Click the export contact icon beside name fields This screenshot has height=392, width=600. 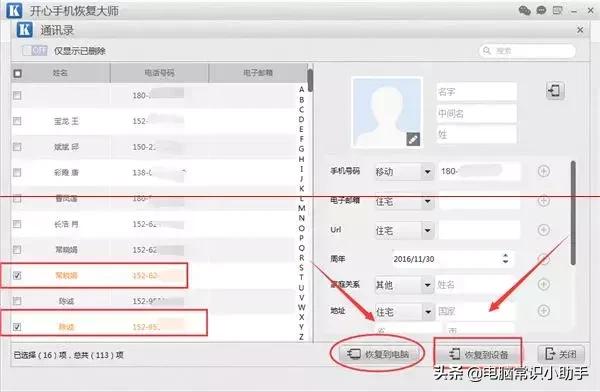tap(555, 91)
